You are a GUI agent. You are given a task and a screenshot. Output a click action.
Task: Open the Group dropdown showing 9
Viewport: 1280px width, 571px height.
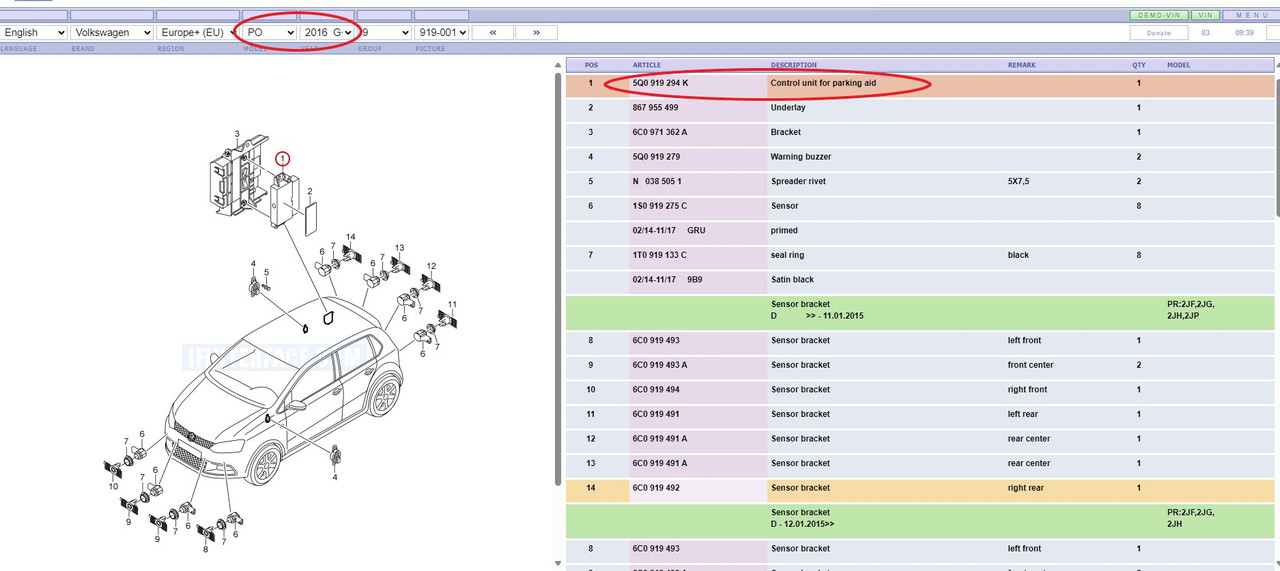[x=384, y=32]
